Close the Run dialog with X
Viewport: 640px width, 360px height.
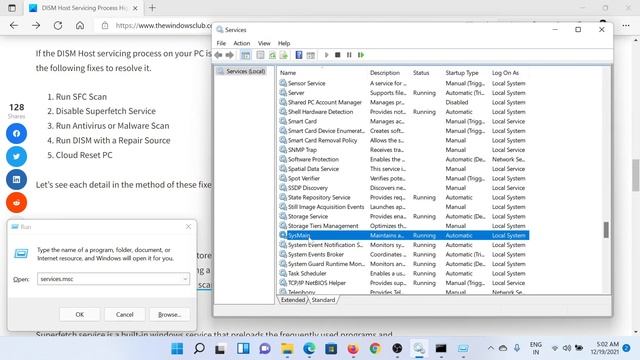[x=188, y=227]
